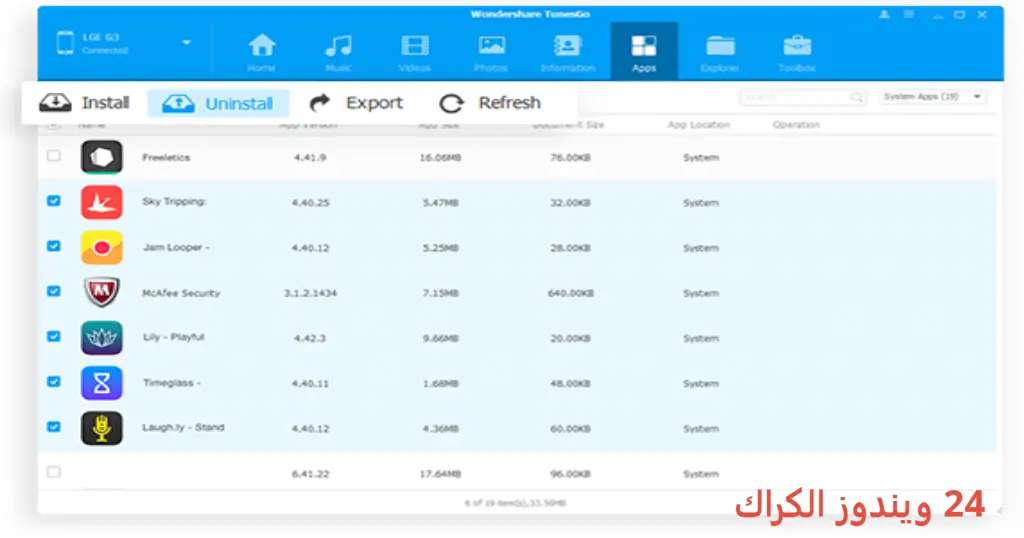Image resolution: width=1024 pixels, height=538 pixels.
Task: Switch to the Music tab
Action: 338,52
